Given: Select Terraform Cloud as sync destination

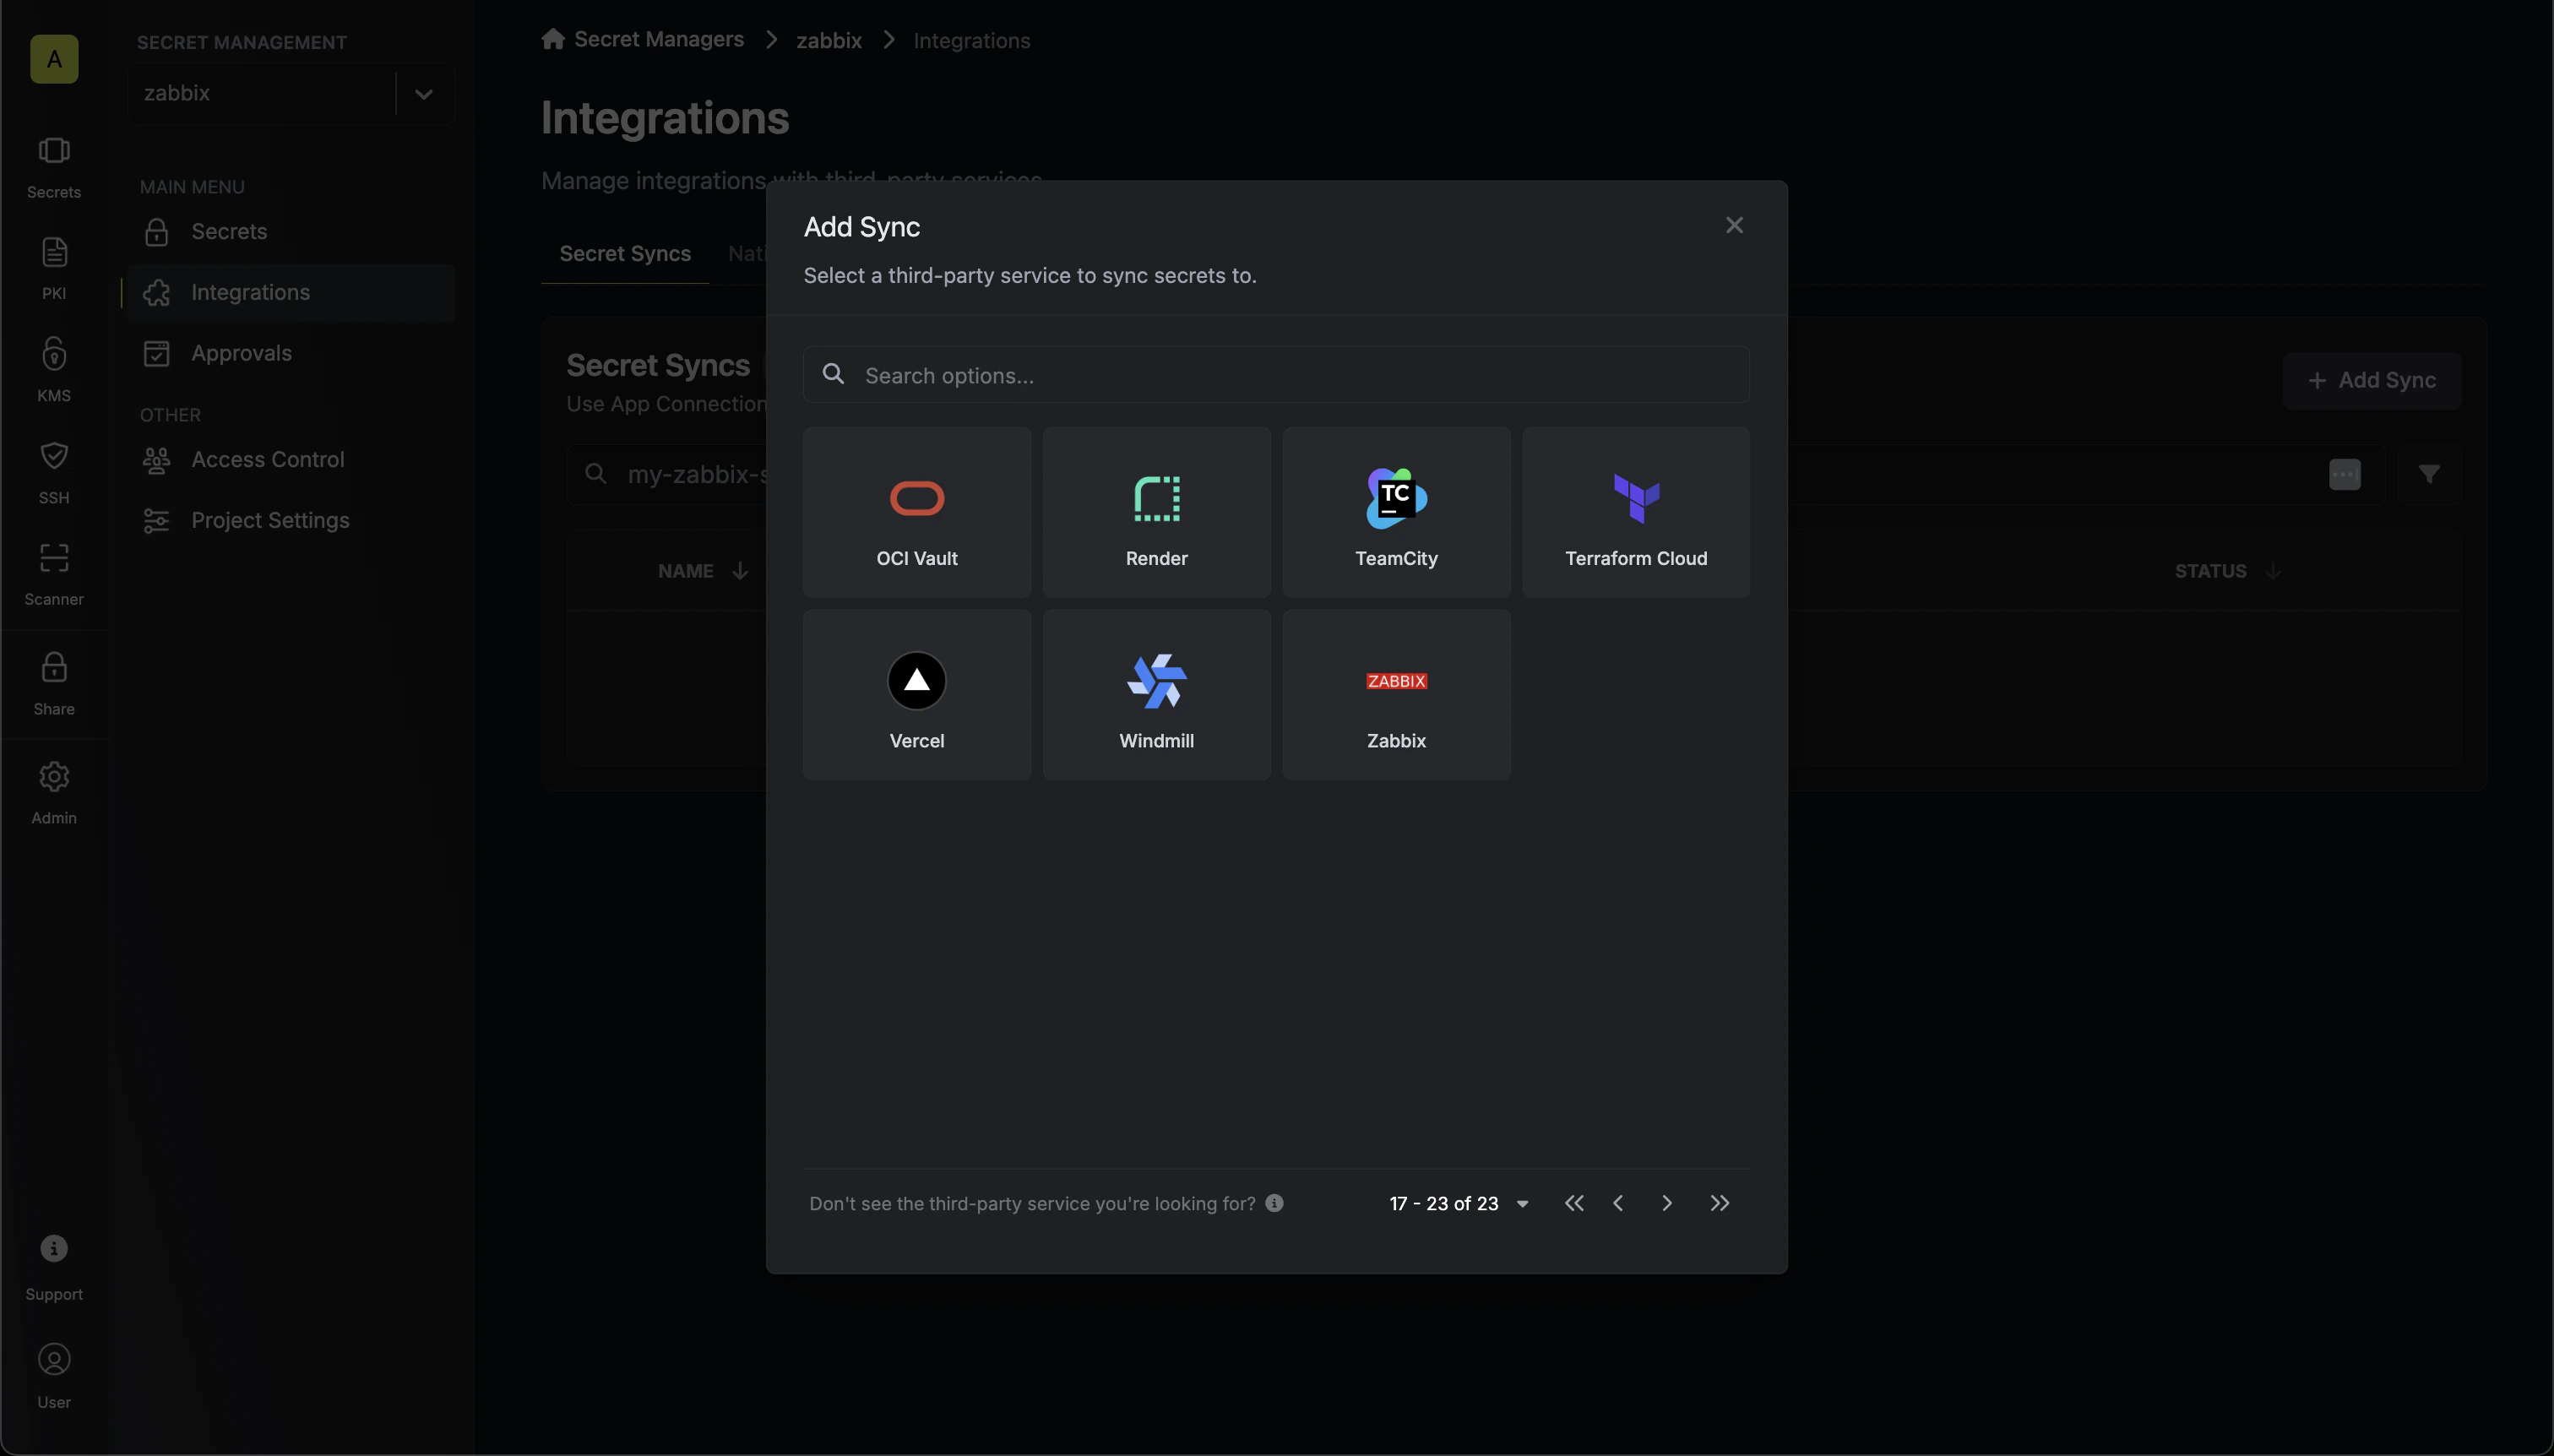Looking at the screenshot, I should point(1636,512).
